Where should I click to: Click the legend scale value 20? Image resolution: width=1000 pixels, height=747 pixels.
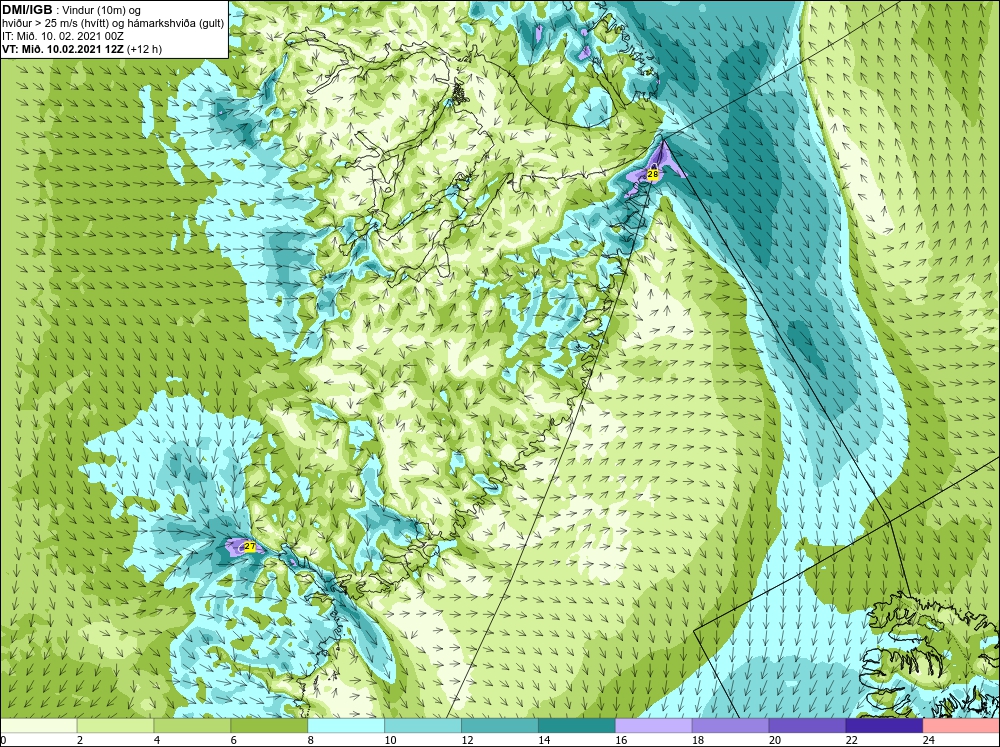[774, 740]
